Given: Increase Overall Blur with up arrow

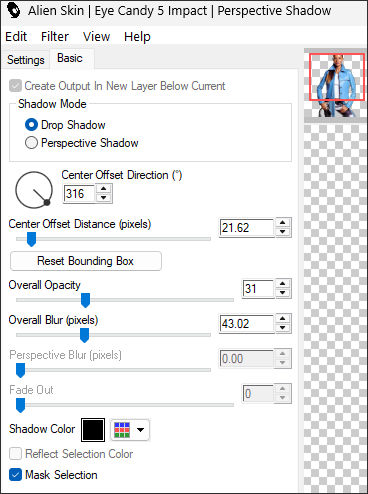Looking at the screenshot, I should click(x=283, y=319).
